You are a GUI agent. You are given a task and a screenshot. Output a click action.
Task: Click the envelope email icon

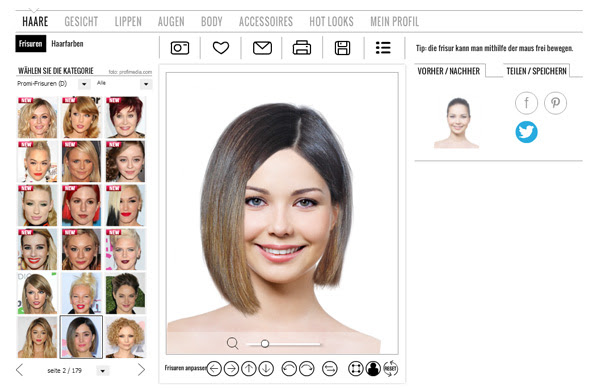[x=262, y=48]
